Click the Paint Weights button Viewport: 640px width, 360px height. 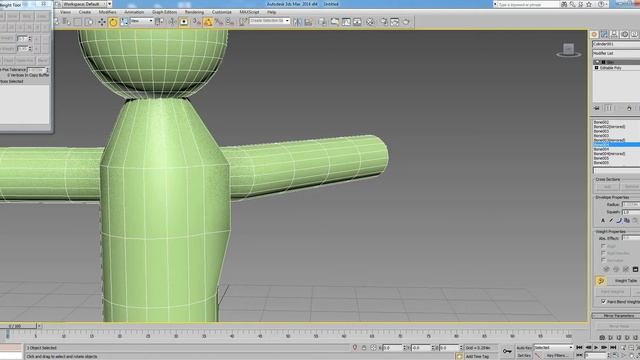tap(612, 292)
